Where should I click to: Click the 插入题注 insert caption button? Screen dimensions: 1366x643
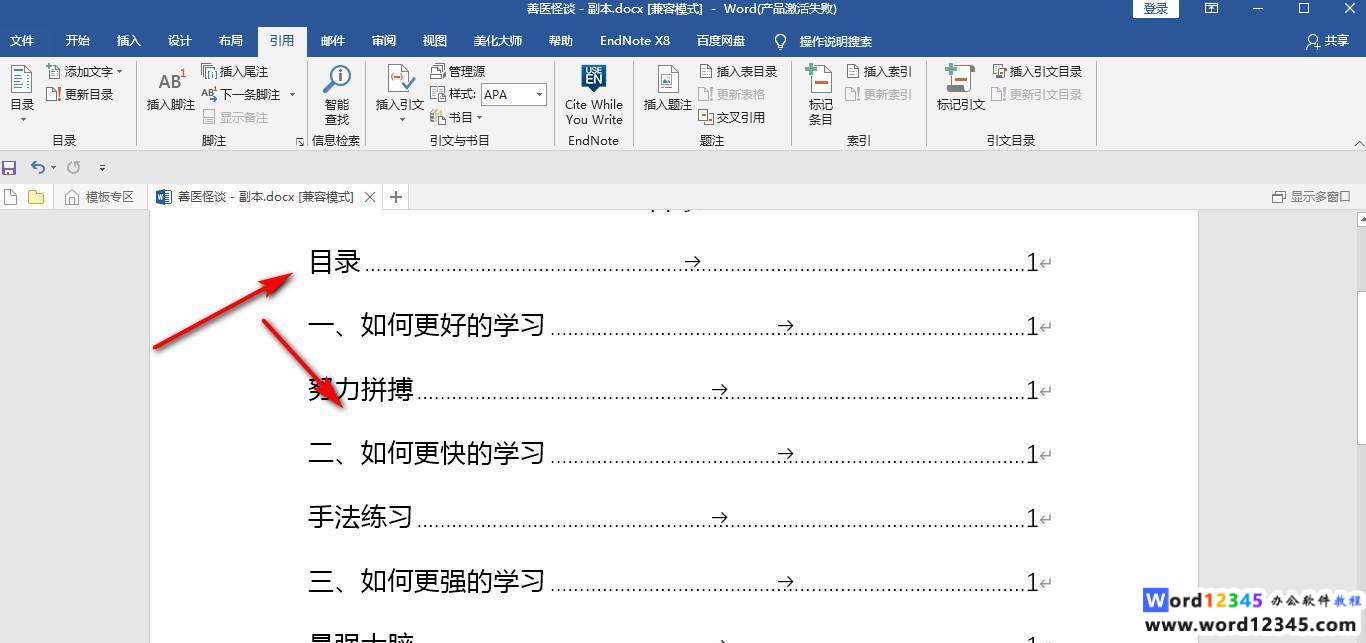coord(668,90)
